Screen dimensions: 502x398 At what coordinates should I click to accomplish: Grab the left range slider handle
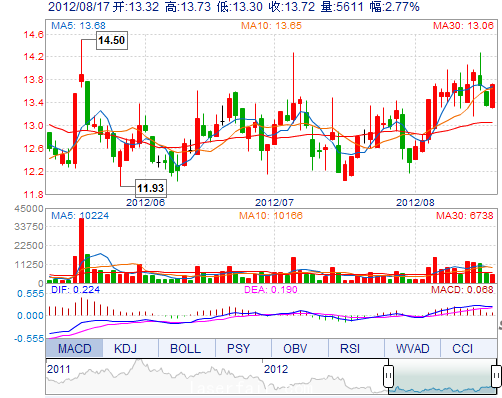(x=388, y=376)
